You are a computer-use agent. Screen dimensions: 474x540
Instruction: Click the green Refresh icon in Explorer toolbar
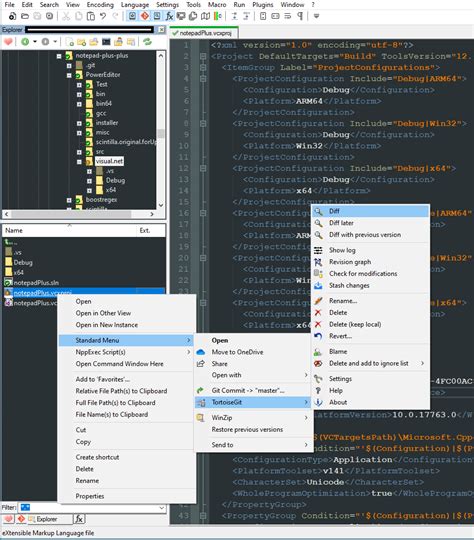click(x=147, y=42)
